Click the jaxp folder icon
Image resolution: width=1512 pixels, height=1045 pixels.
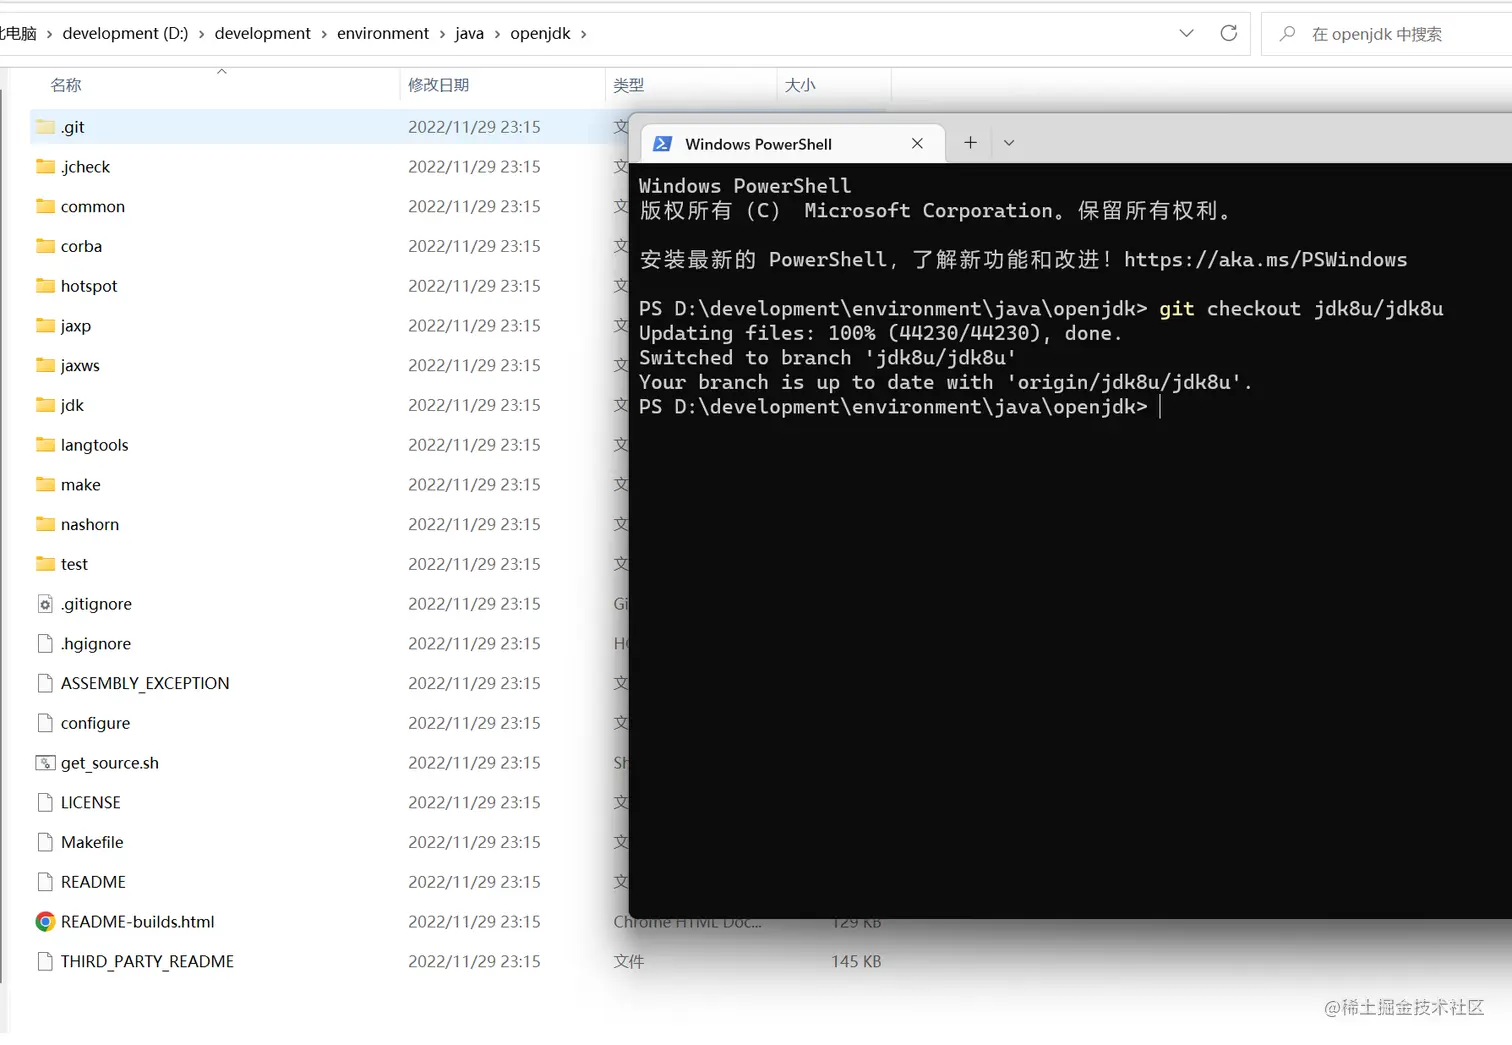[x=45, y=326]
